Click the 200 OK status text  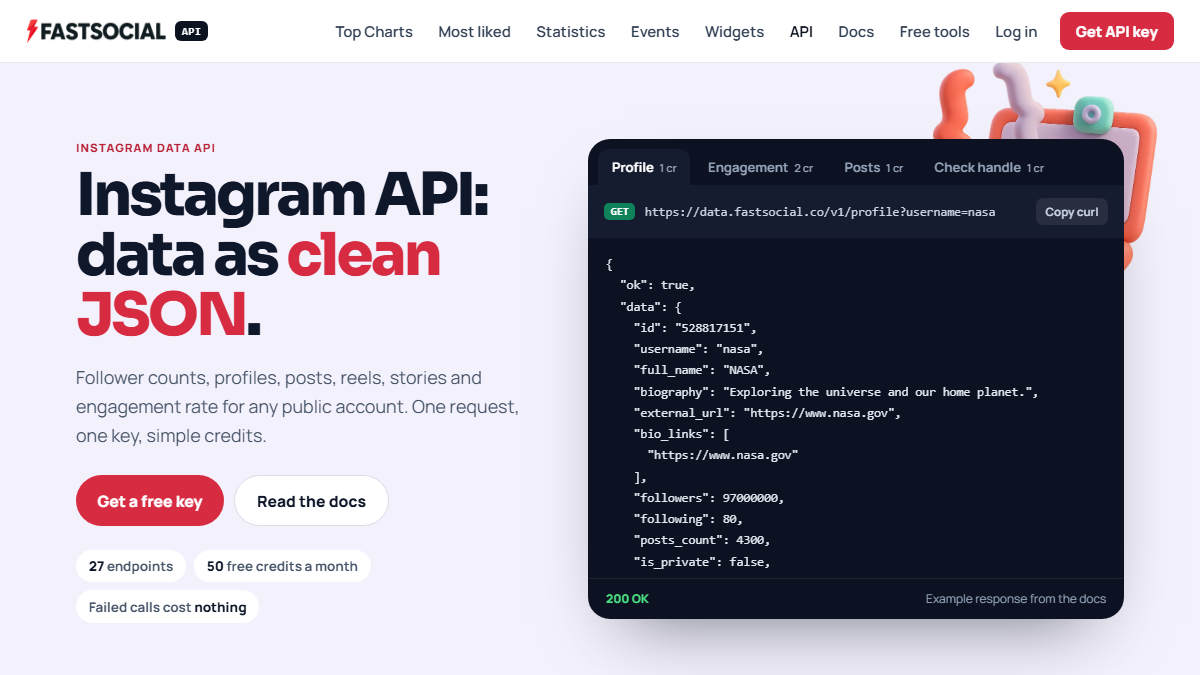pos(627,599)
